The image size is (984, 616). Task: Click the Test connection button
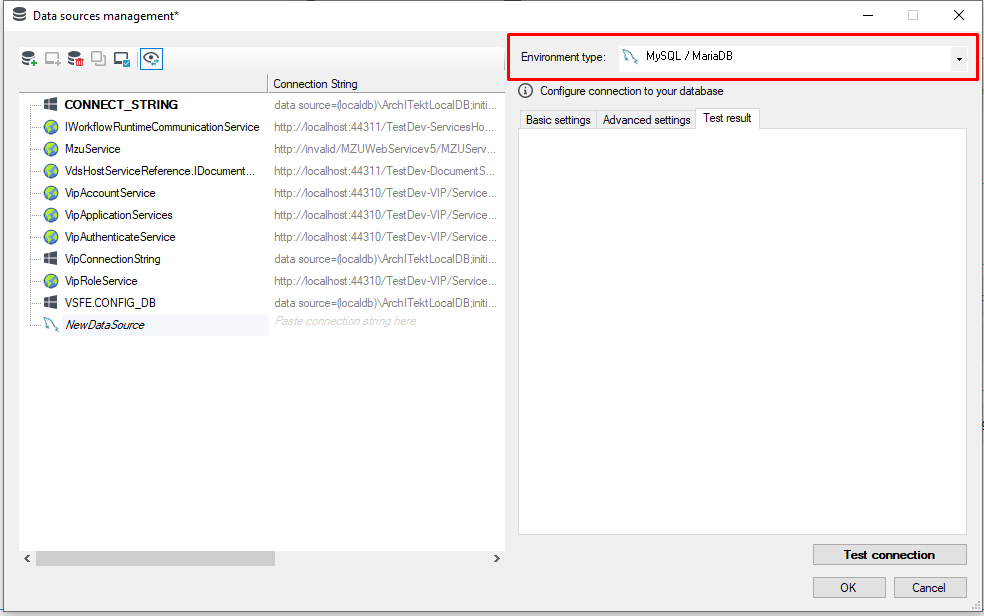pyautogui.click(x=889, y=555)
